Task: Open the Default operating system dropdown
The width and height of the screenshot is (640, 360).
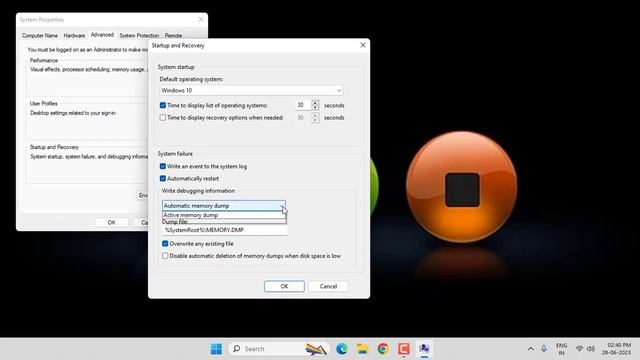Action: [x=251, y=90]
